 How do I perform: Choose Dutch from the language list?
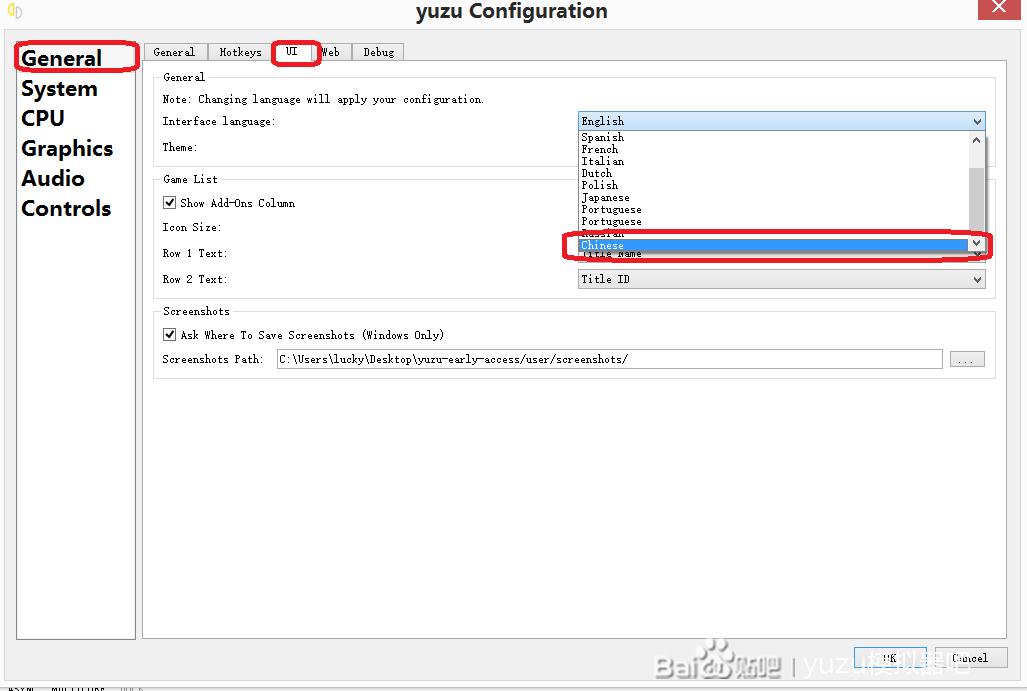[773, 173]
